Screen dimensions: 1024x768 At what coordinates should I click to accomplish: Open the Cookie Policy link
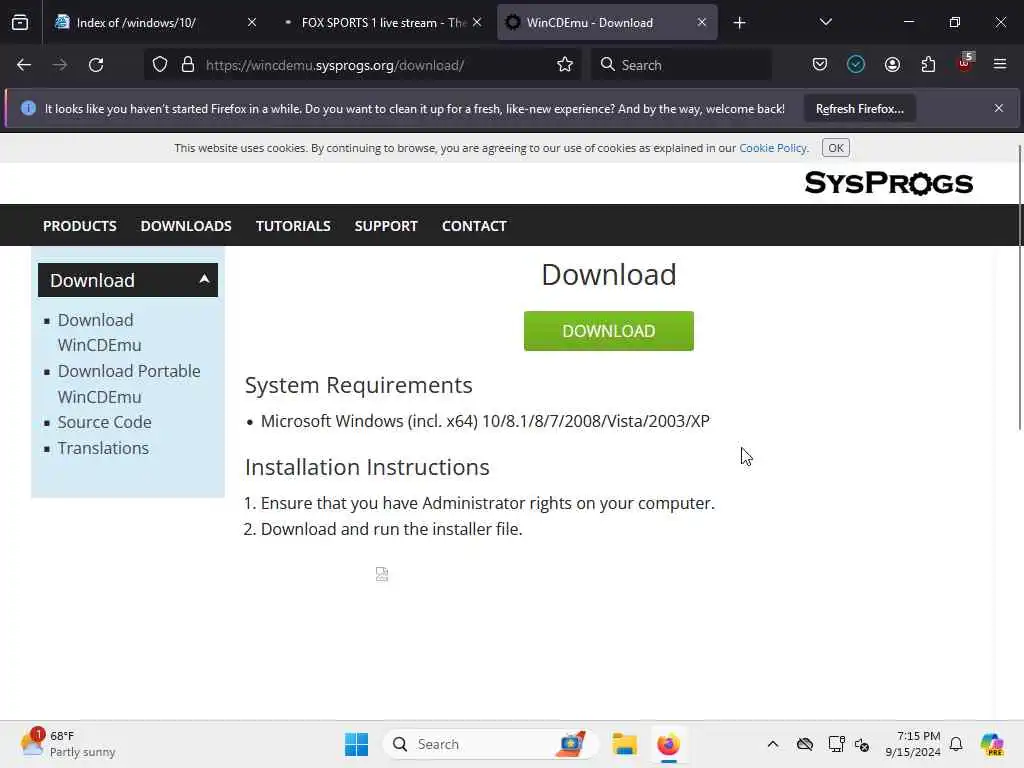pyautogui.click(x=773, y=148)
